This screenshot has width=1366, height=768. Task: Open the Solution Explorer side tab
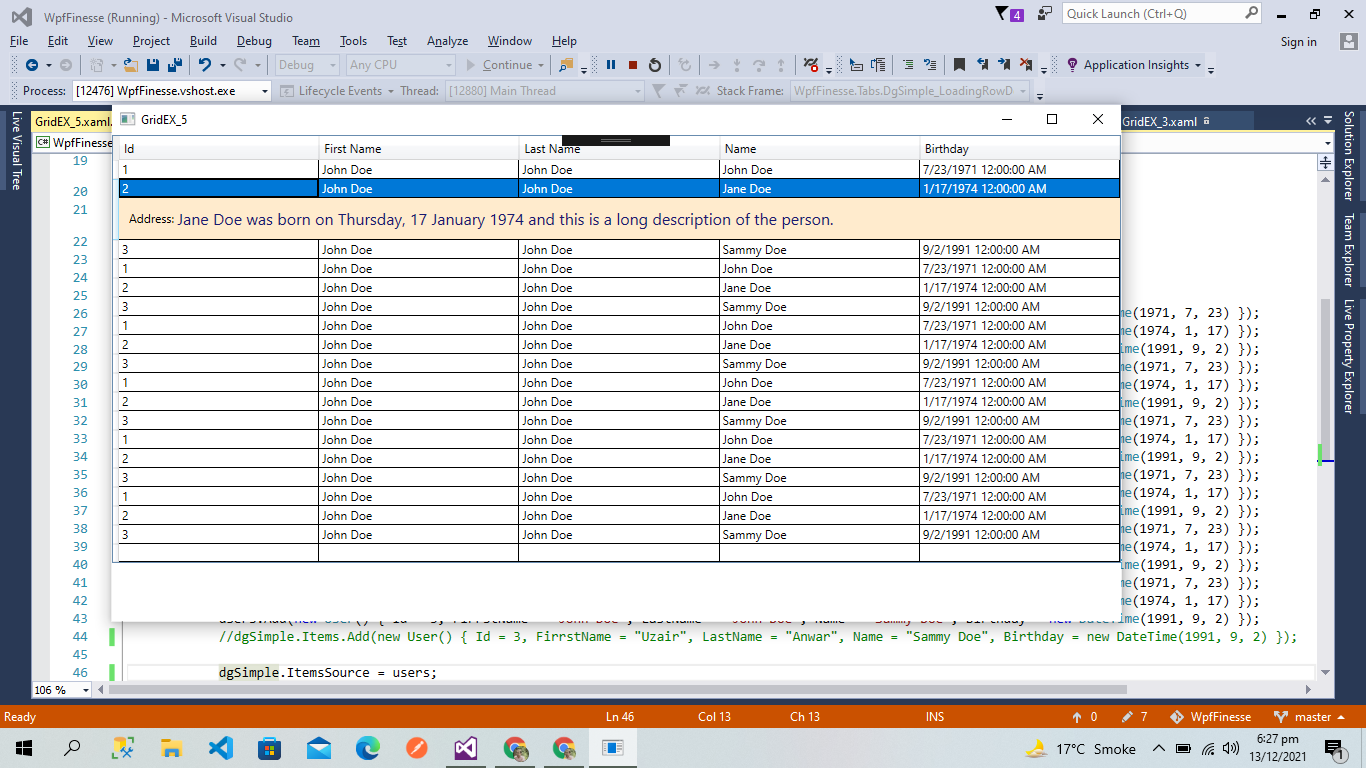(x=1349, y=156)
